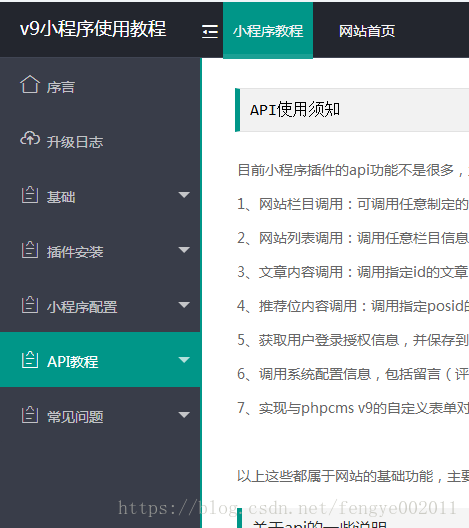
Task: Click the clipboard icon beside 插件安装
Action: click(30, 250)
